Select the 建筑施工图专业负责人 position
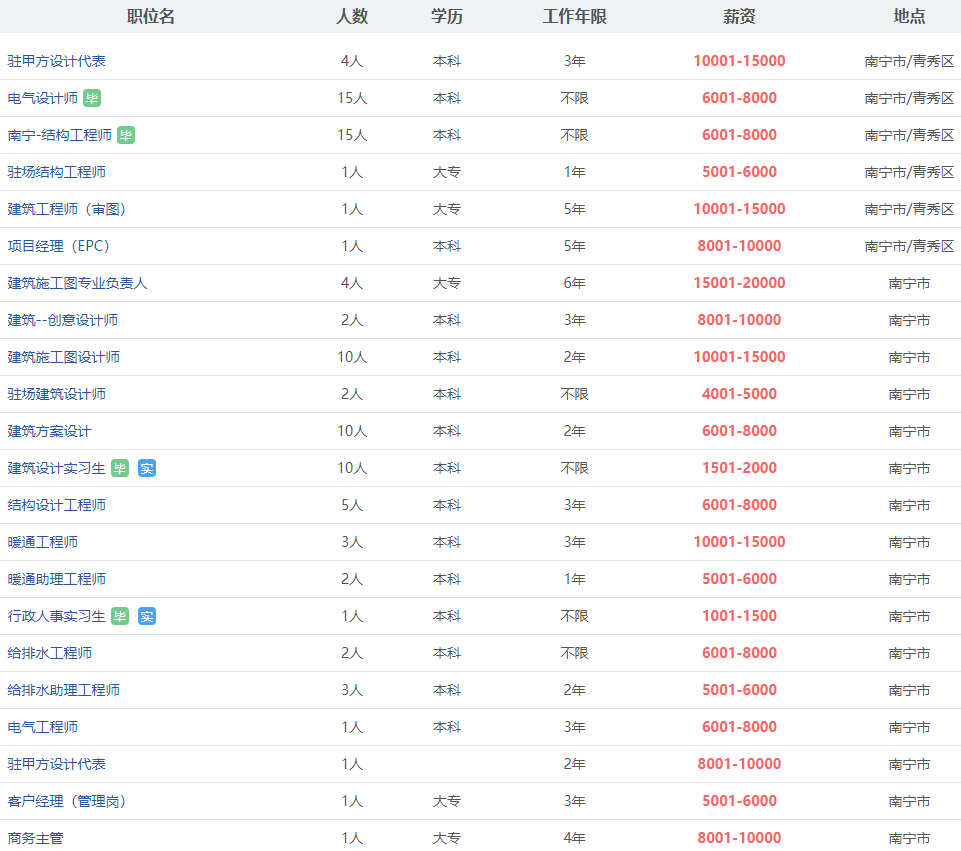Screen dimensions: 961x851 point(78,283)
